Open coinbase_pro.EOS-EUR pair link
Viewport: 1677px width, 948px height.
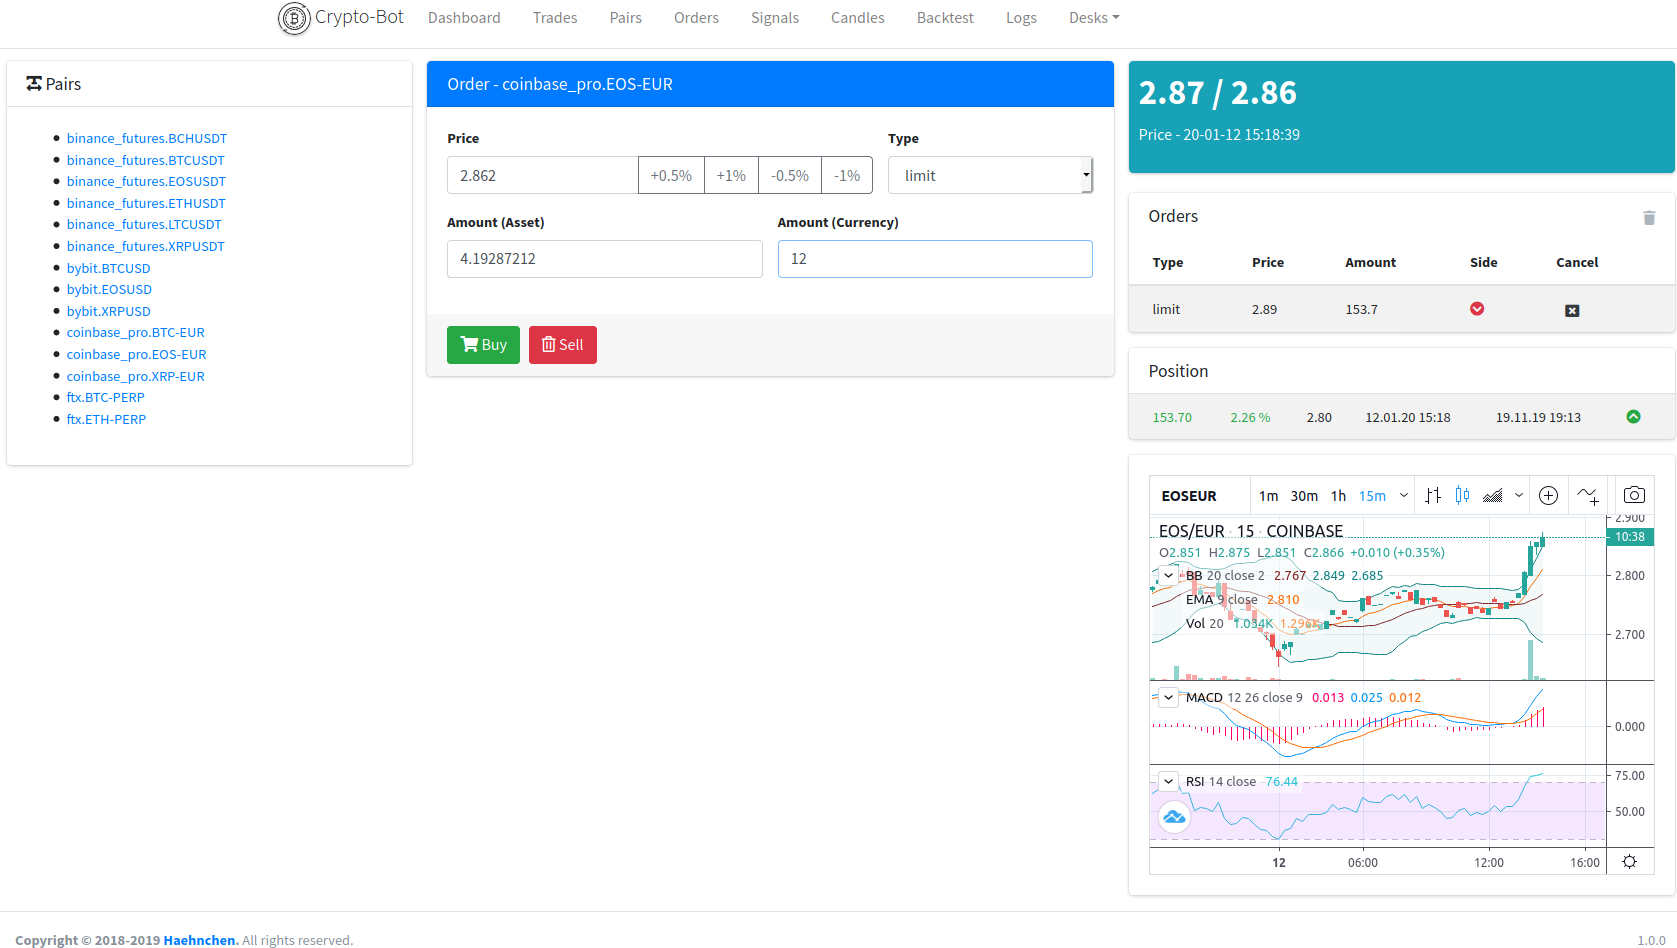click(137, 355)
